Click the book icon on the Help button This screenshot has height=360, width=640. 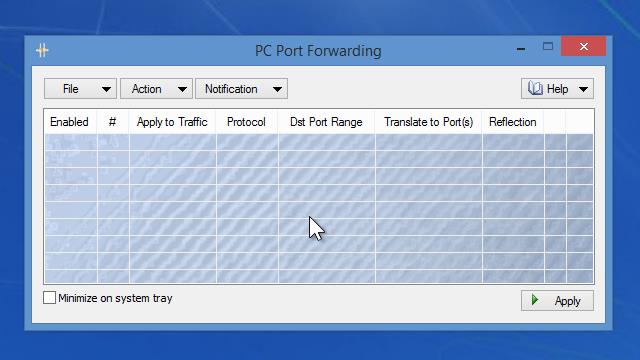535,88
